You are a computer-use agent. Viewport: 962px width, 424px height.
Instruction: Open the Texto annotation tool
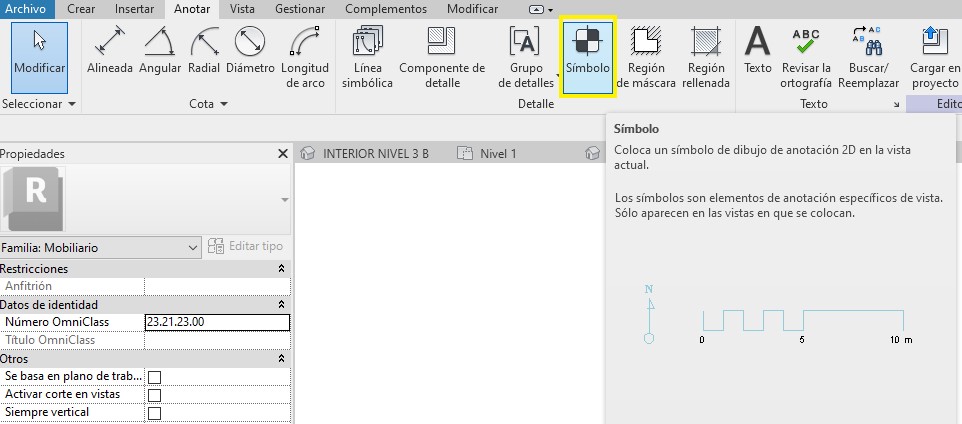(758, 55)
